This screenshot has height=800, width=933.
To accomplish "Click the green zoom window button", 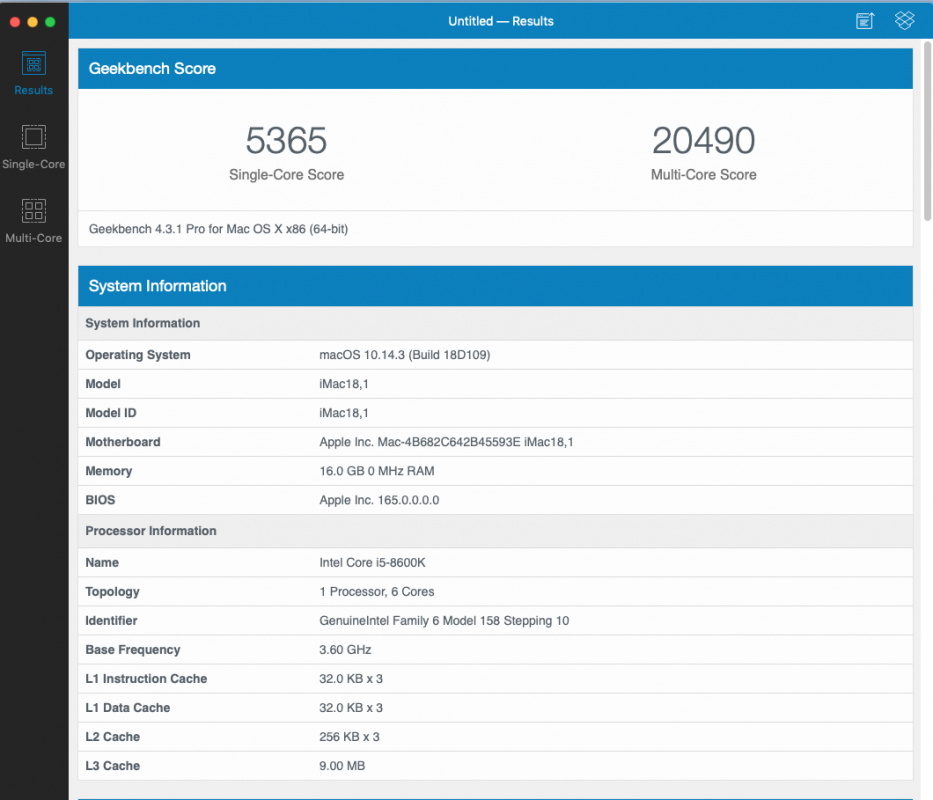I will 51,22.
